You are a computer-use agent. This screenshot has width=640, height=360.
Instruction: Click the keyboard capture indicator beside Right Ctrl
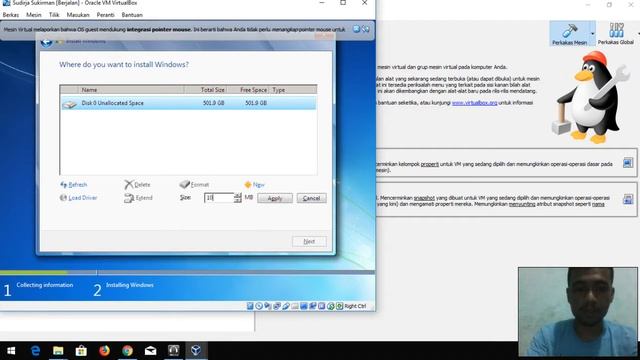(340, 306)
